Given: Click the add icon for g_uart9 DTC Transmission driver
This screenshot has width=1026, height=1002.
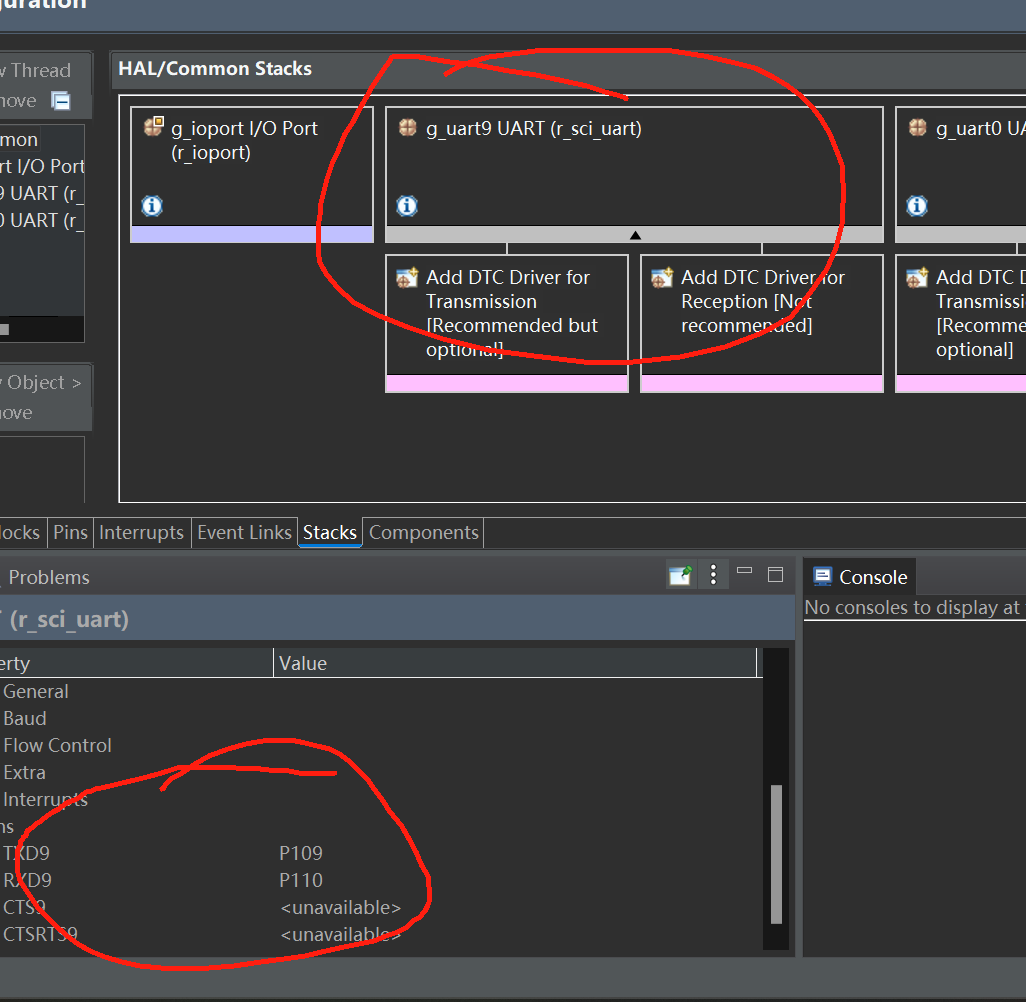Looking at the screenshot, I should pyautogui.click(x=407, y=277).
